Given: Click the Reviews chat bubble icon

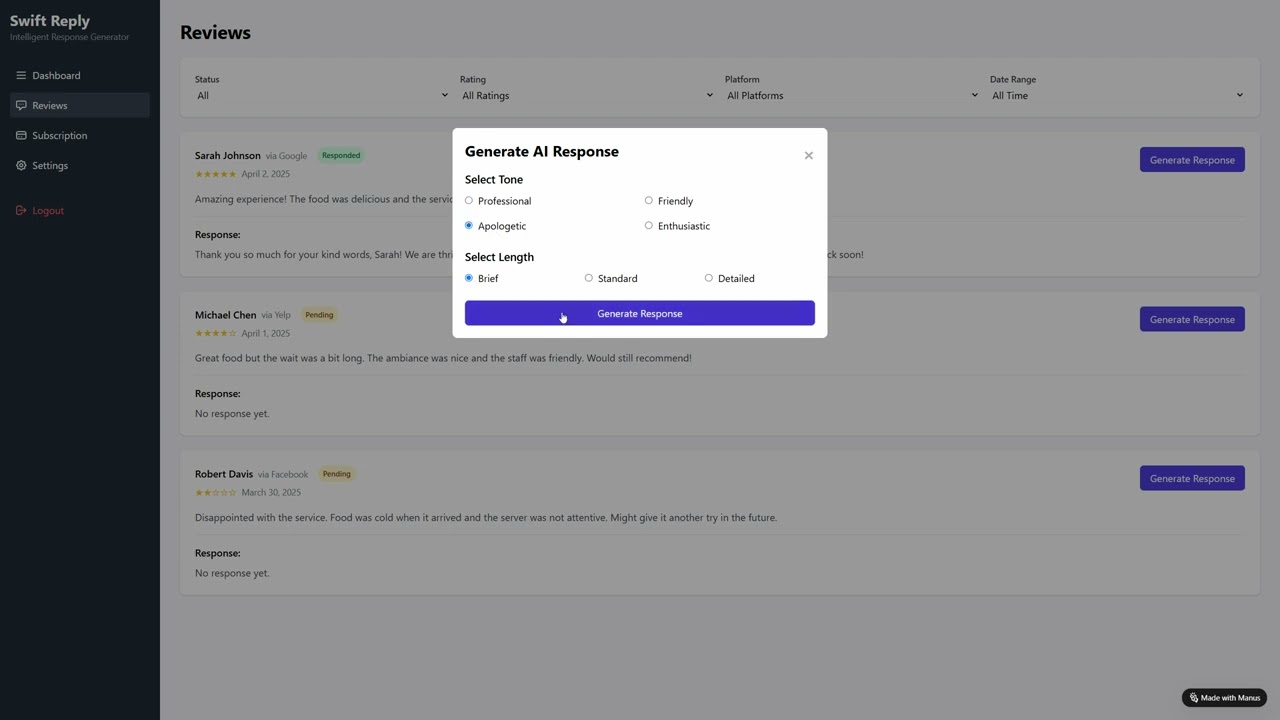Looking at the screenshot, I should pos(21,105).
